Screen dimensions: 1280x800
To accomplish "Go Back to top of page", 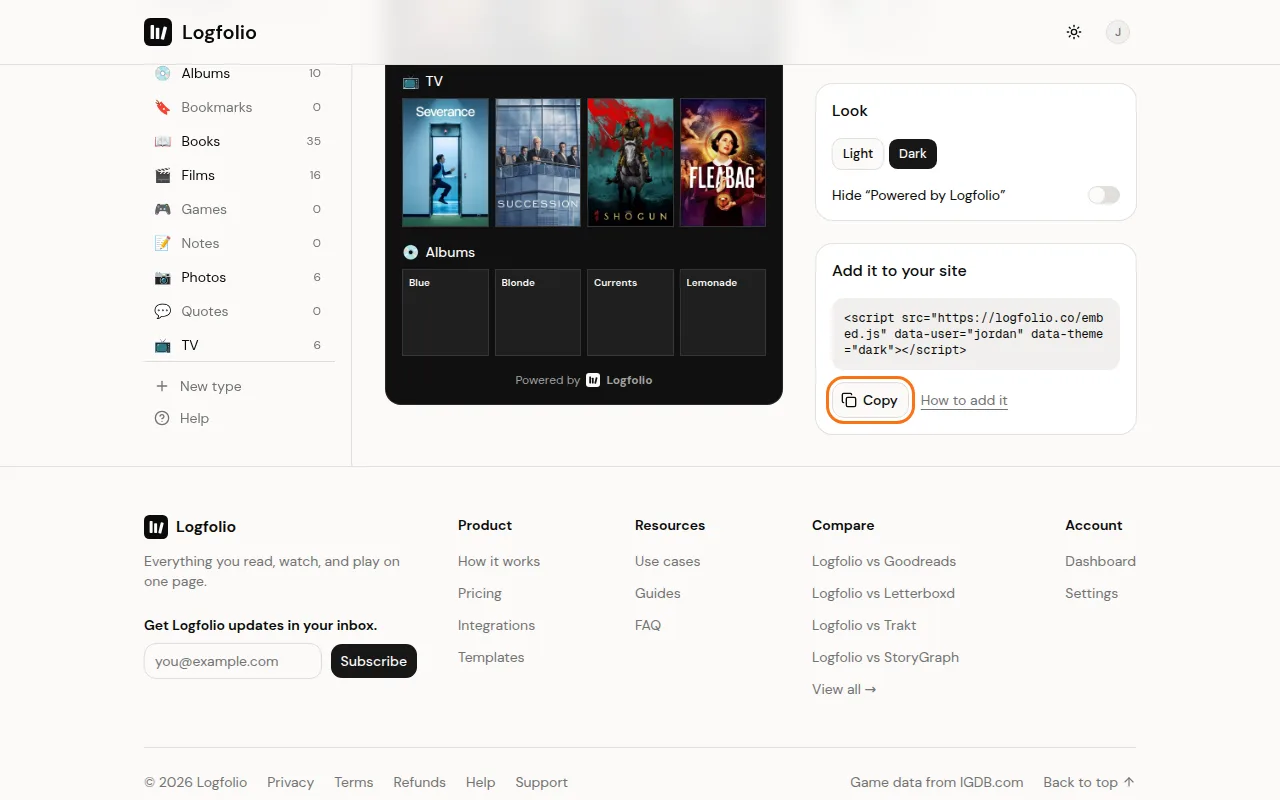I will tap(1089, 782).
